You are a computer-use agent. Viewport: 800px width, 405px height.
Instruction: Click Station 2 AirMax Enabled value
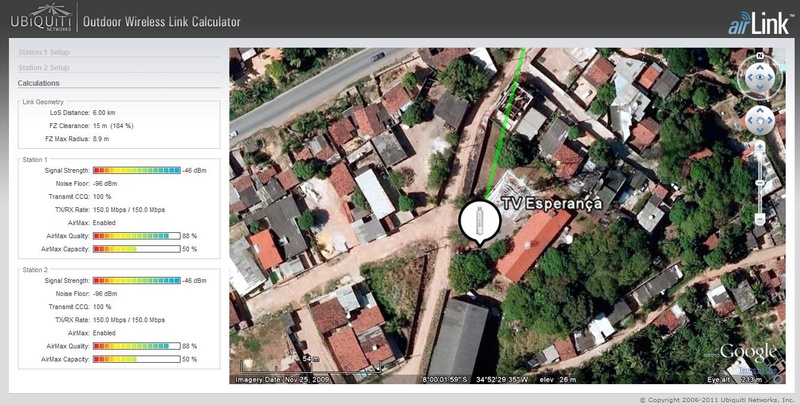point(104,333)
